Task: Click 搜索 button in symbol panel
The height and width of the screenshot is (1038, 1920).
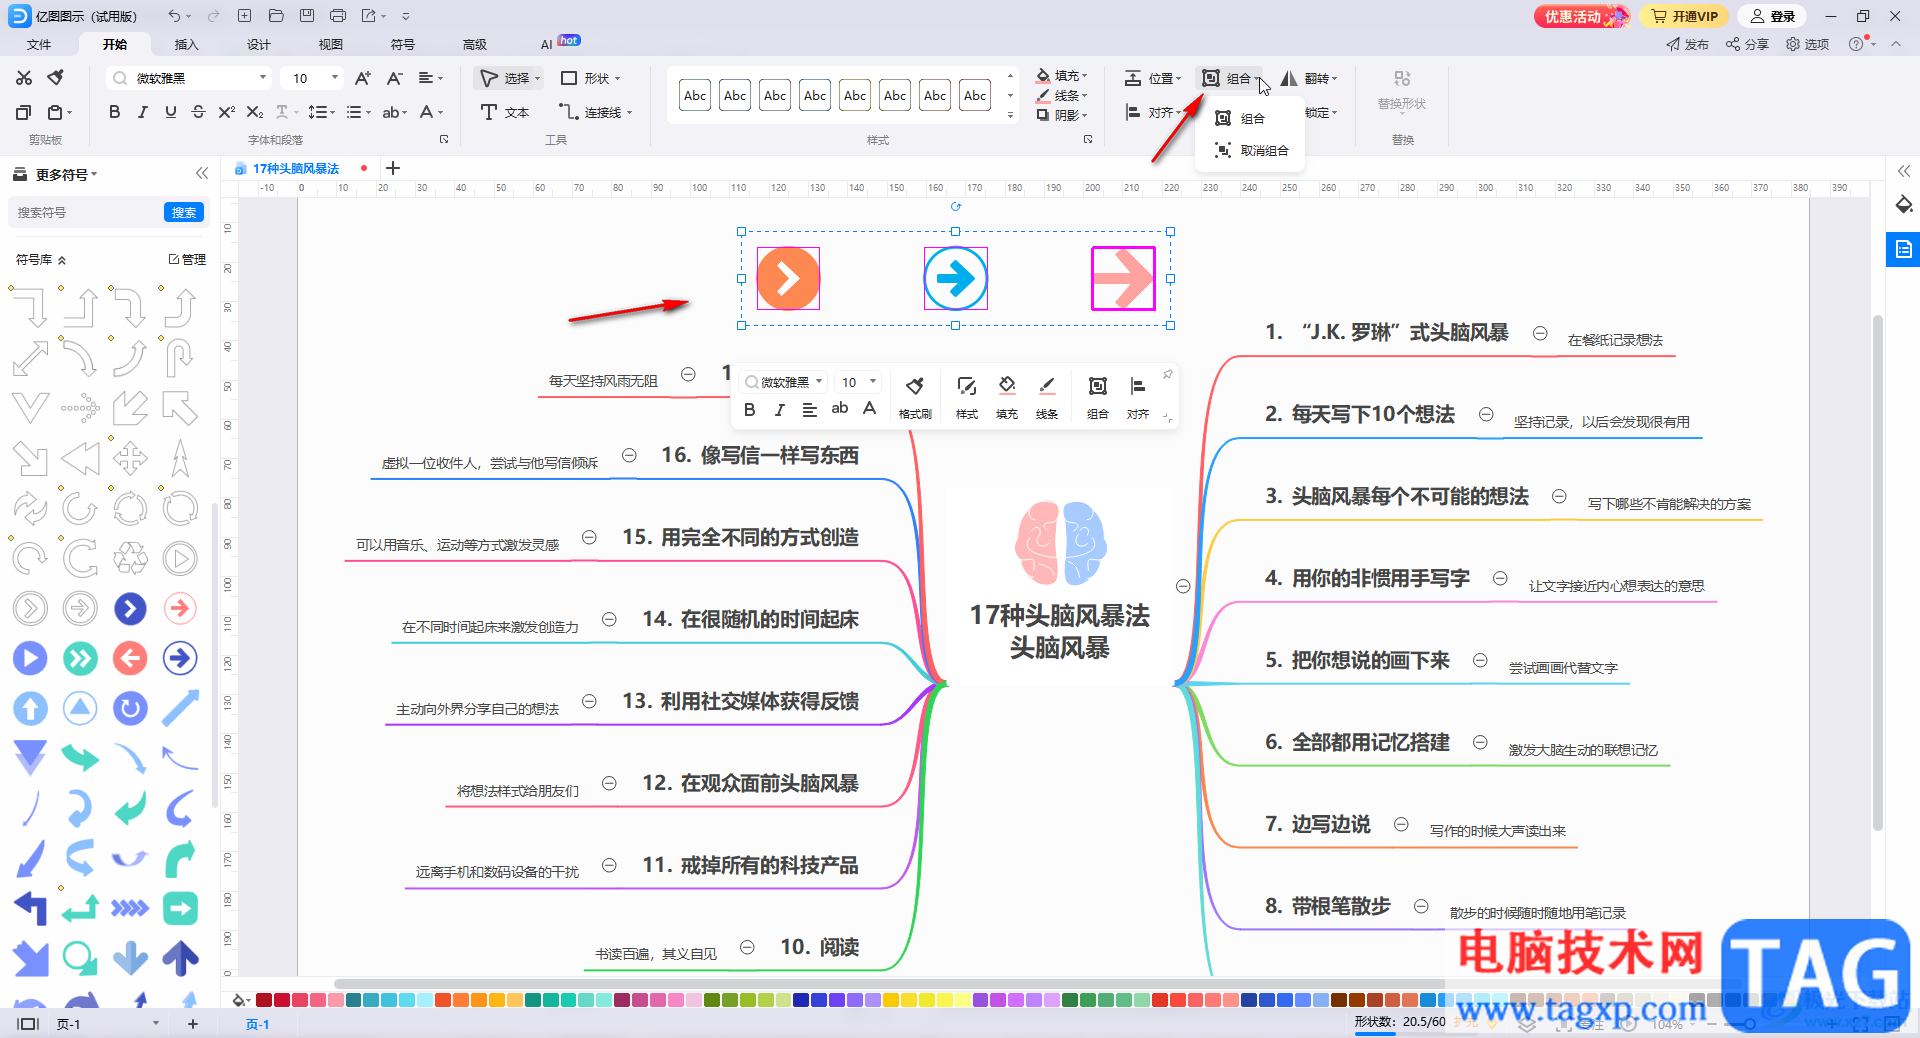Action: coord(184,212)
